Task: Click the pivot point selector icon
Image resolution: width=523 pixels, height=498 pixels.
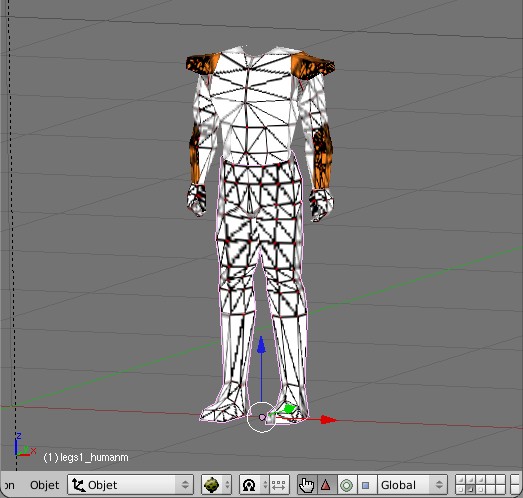Action: pos(253,485)
